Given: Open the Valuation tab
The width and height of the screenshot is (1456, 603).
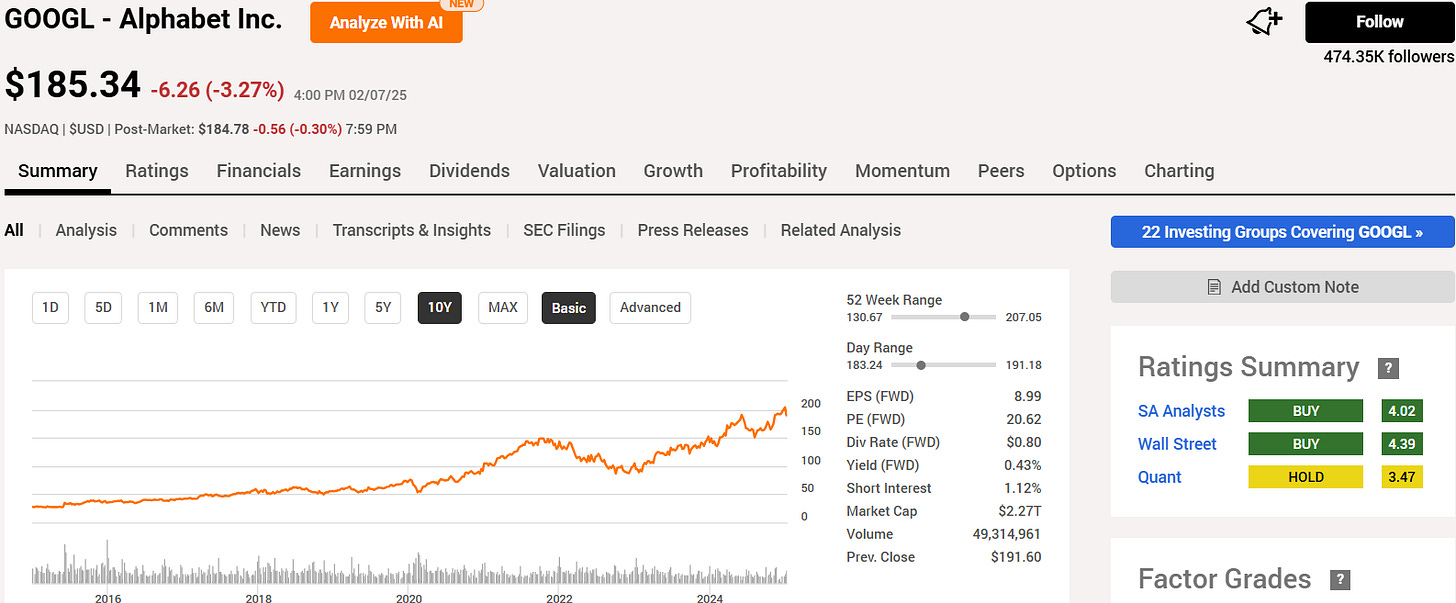Looking at the screenshot, I should click(x=577, y=171).
